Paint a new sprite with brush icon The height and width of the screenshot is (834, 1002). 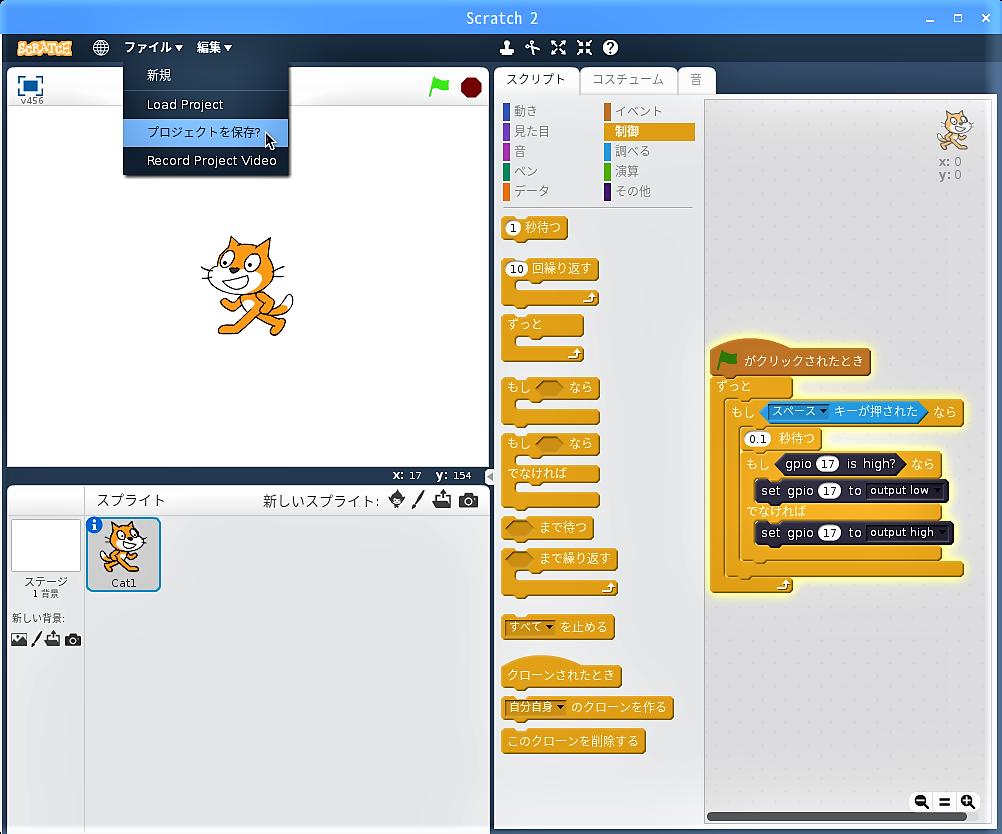[418, 500]
